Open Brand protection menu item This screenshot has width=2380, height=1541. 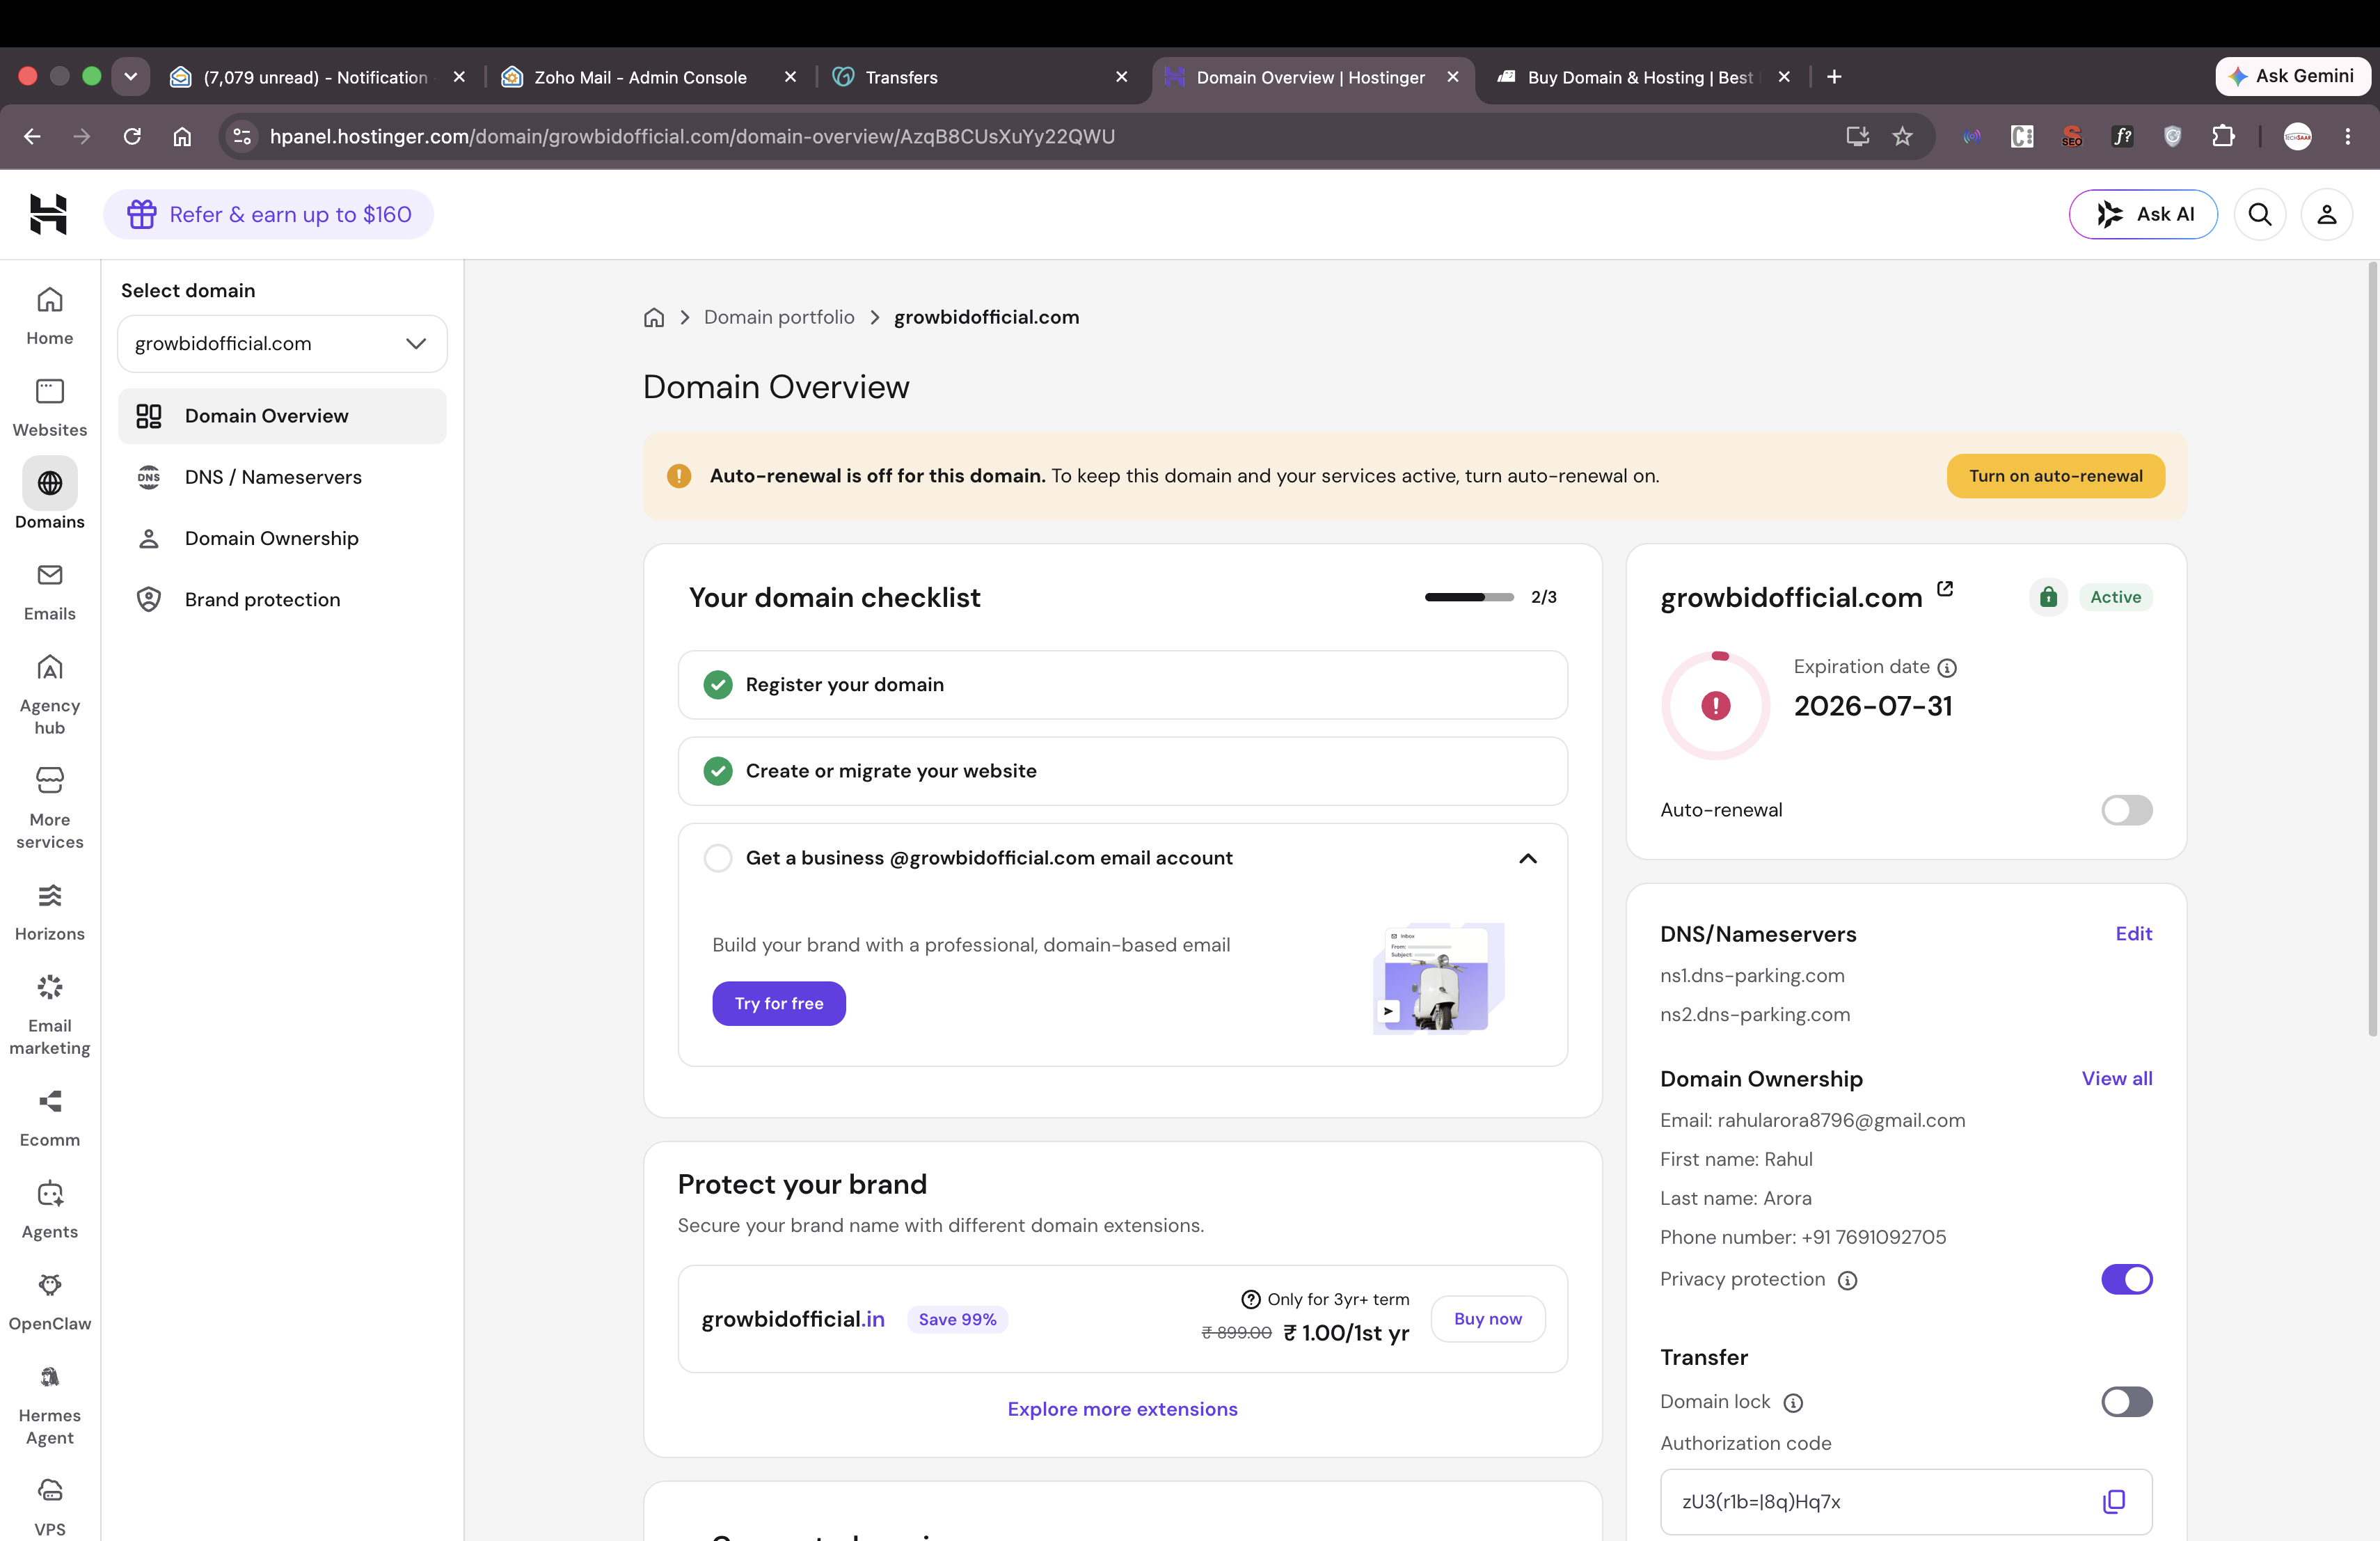282,599
